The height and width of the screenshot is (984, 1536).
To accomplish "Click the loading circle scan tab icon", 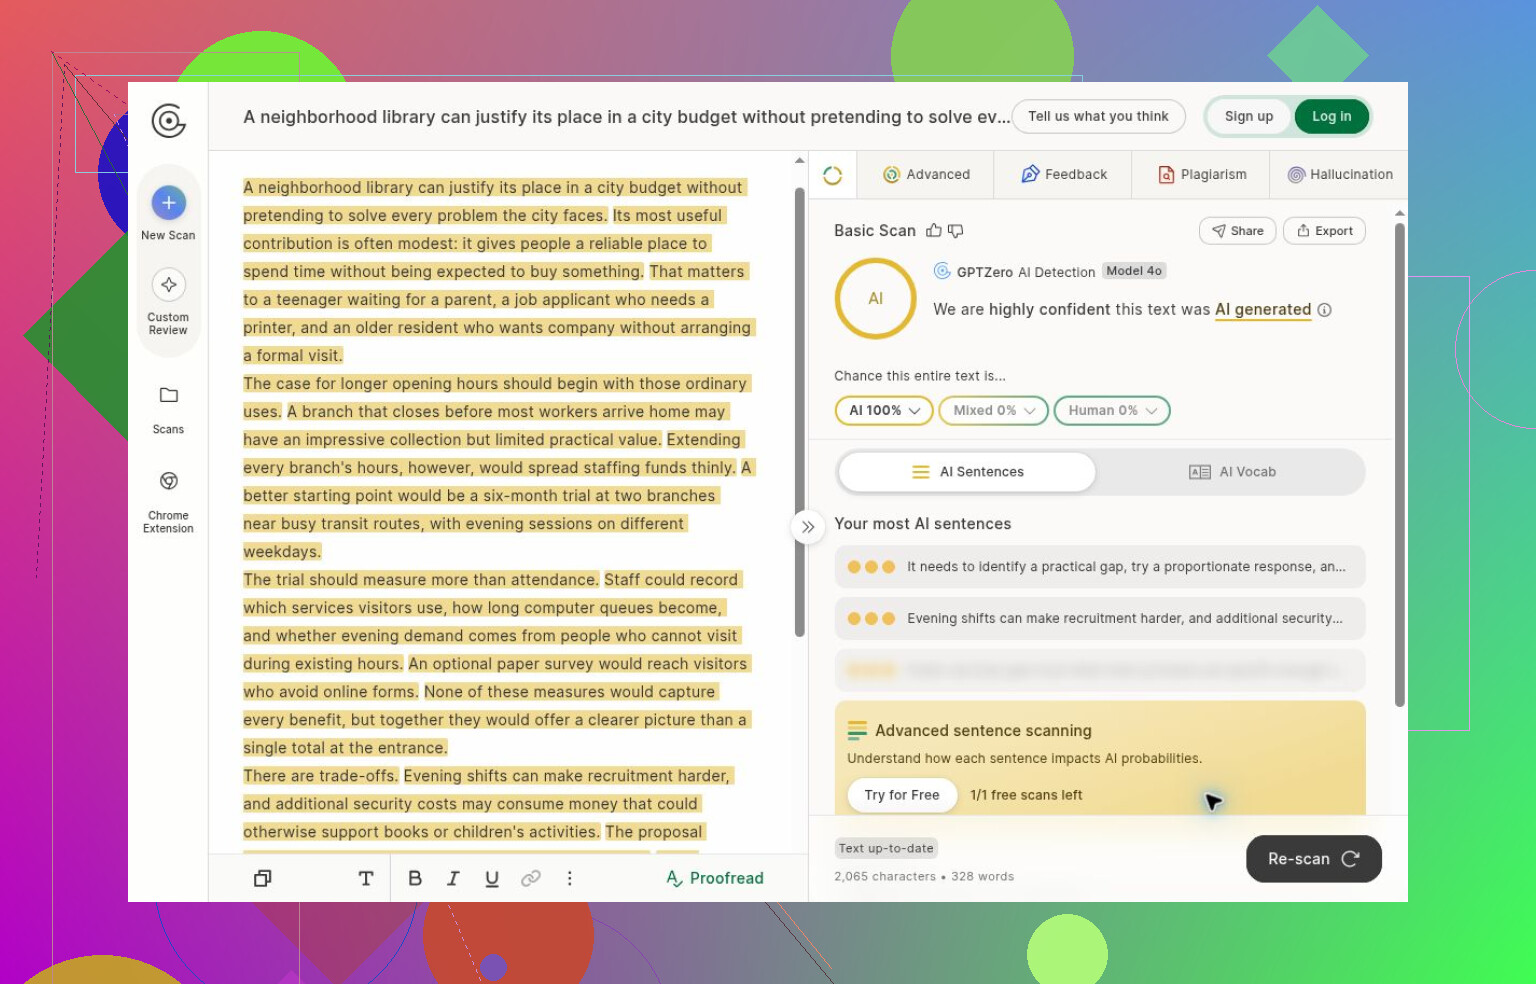I will point(832,175).
